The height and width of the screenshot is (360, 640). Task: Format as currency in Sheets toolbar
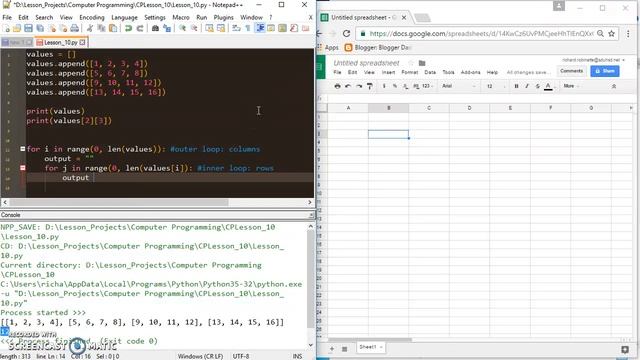click(384, 86)
